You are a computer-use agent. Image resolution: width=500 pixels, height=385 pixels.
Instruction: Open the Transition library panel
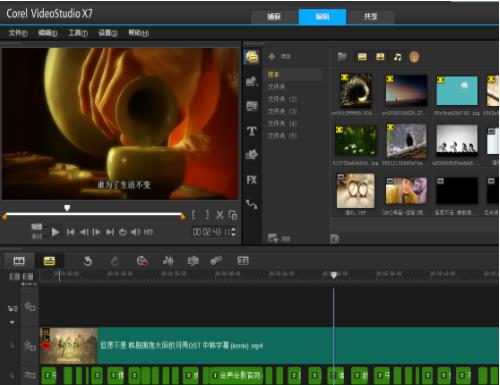[x=252, y=106]
